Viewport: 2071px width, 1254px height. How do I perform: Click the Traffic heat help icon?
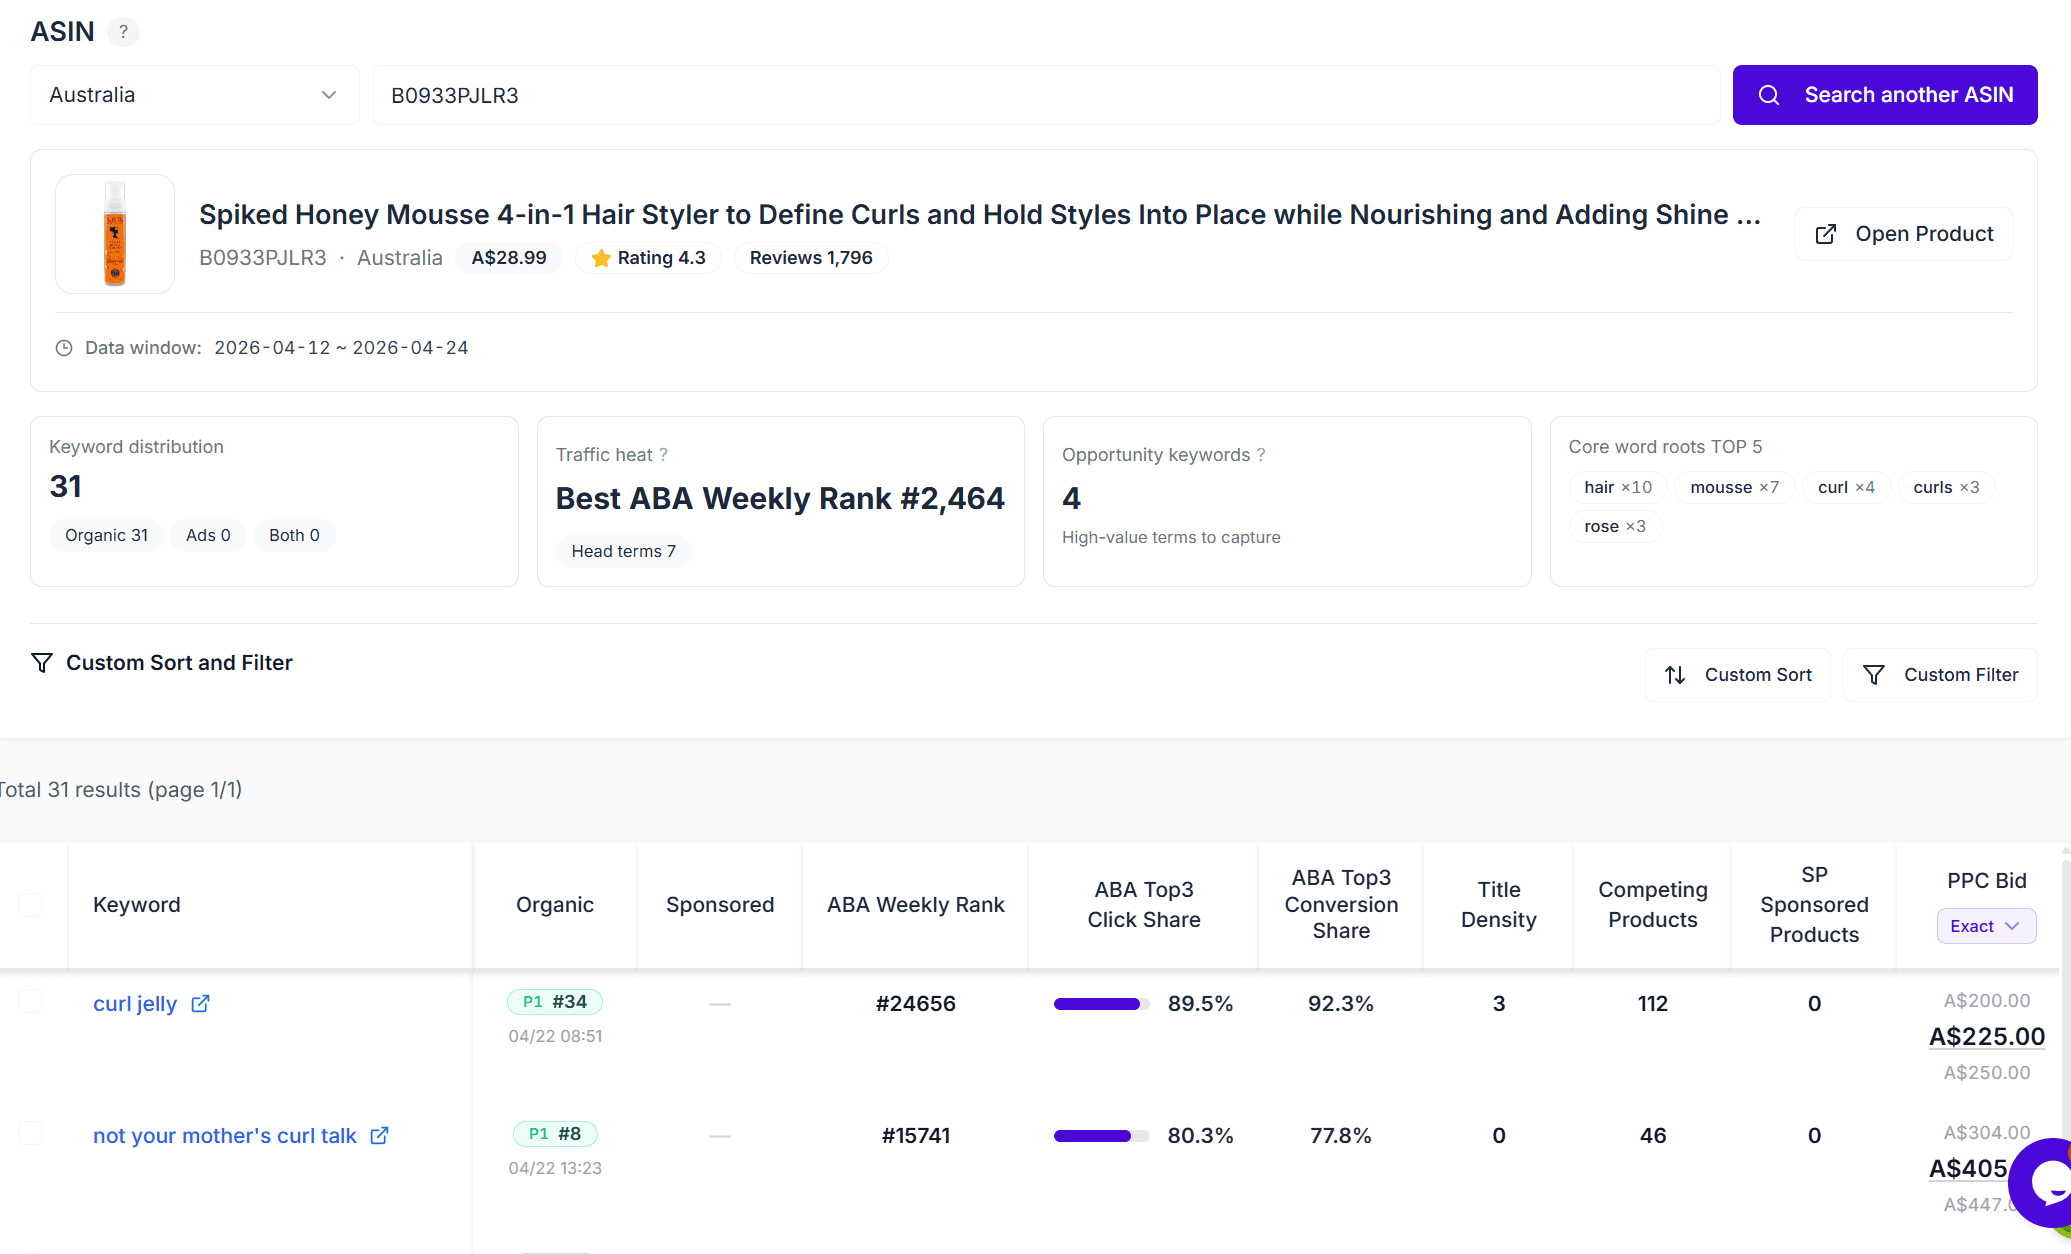[663, 455]
